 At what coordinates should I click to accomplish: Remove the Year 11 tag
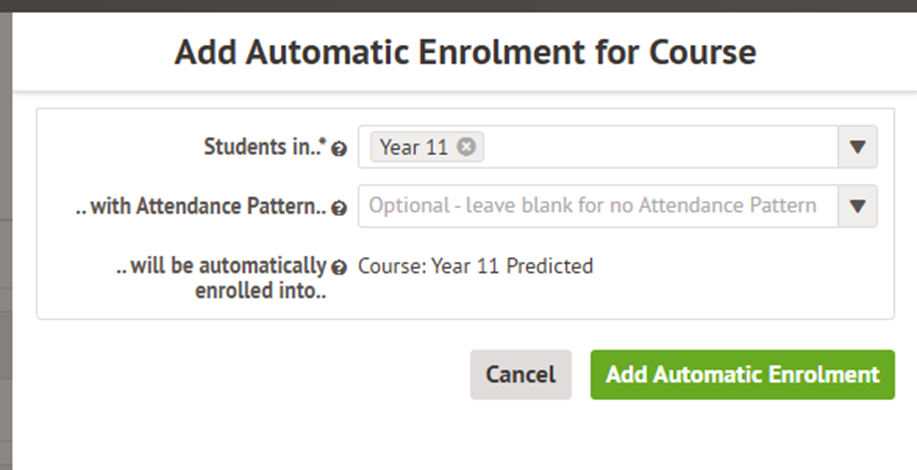point(466,146)
